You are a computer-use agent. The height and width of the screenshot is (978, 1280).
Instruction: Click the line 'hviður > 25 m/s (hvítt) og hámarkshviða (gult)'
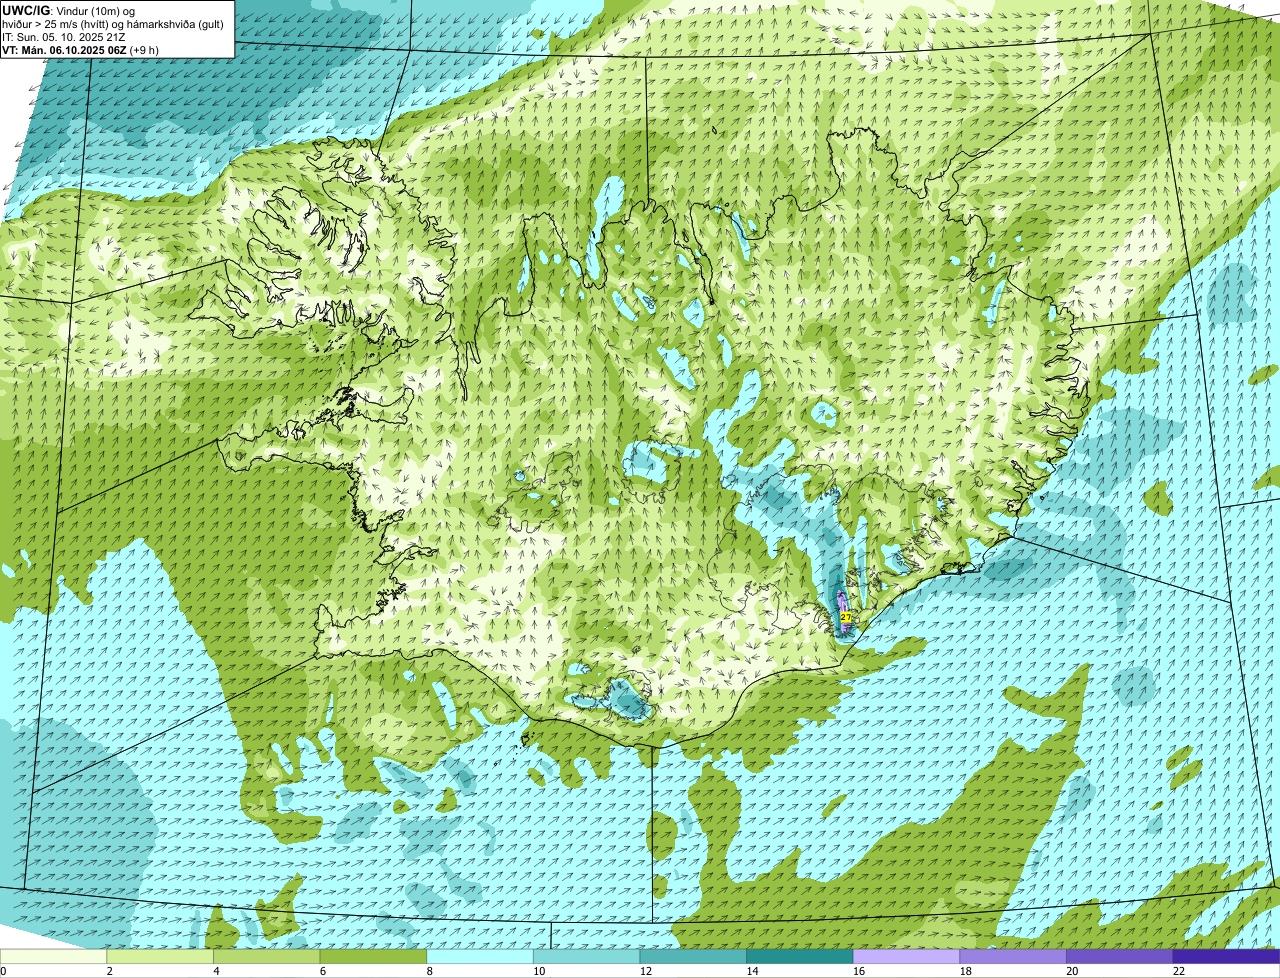coord(113,23)
